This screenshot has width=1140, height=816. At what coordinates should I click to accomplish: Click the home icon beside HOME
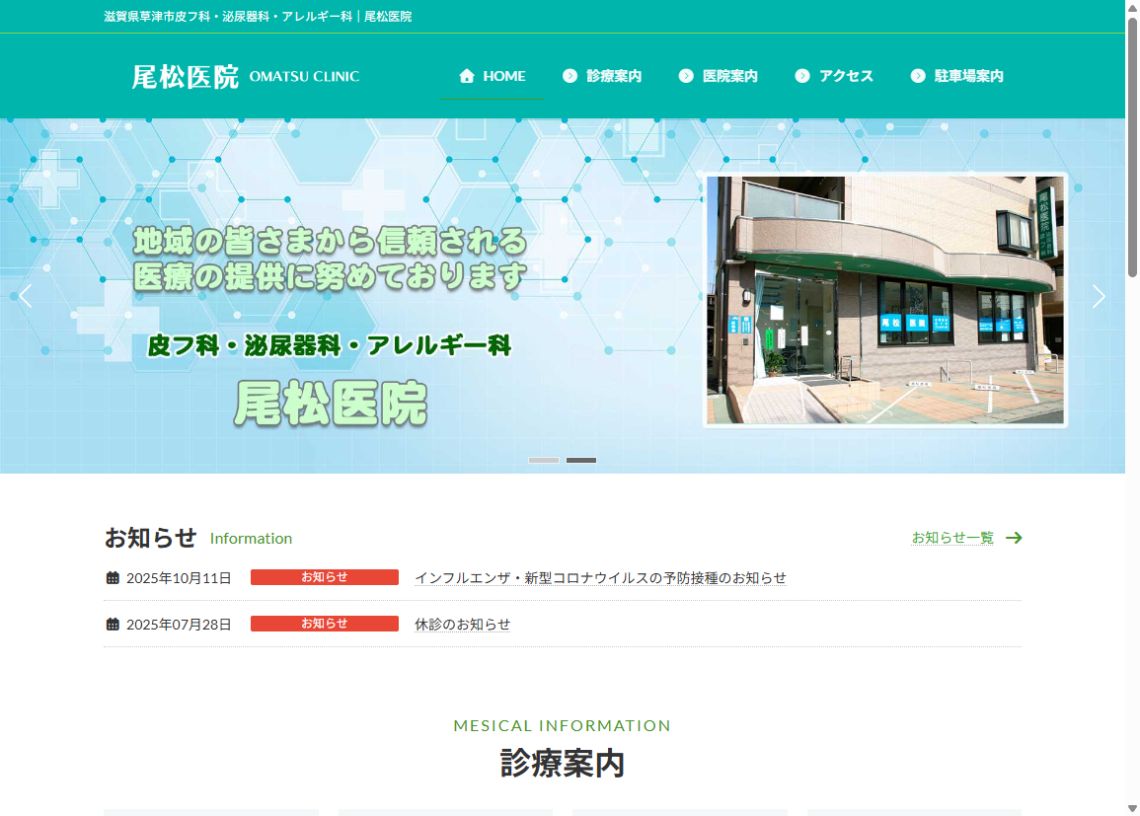point(467,76)
